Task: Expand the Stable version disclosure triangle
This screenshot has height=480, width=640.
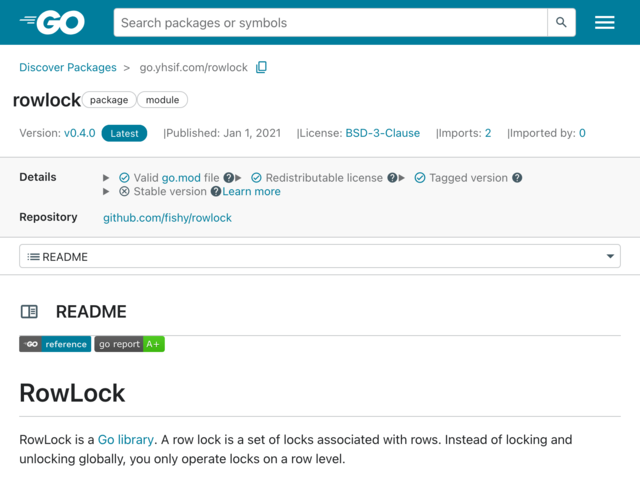Action: click(x=106, y=191)
